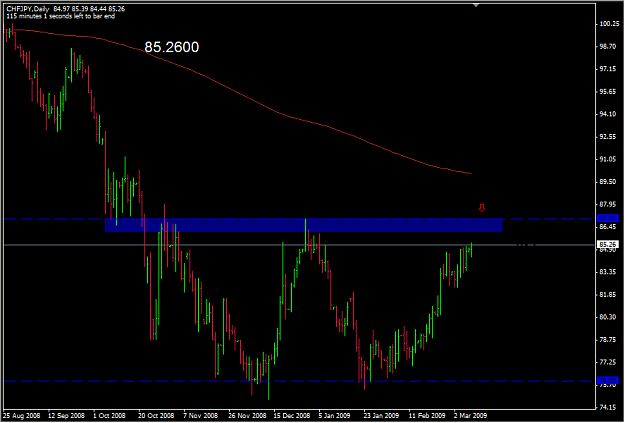The height and width of the screenshot is (423, 625).
Task: Click the 7 Nov 2008 date label
Action: (x=200, y=416)
